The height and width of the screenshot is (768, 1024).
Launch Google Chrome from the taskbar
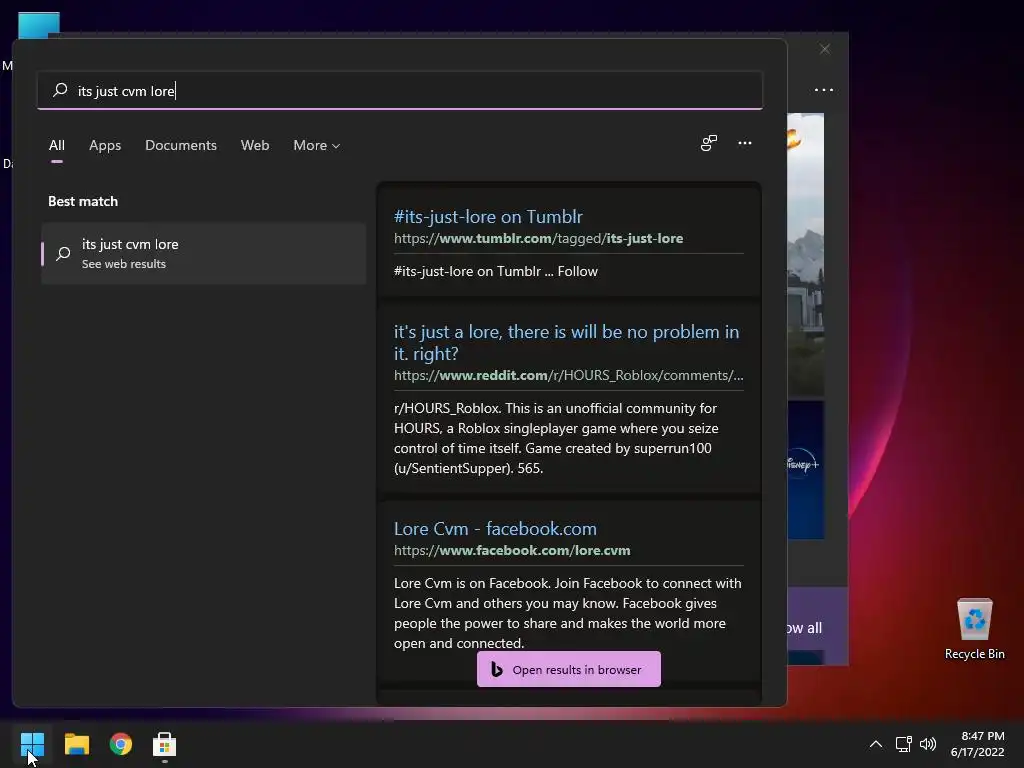click(x=121, y=744)
